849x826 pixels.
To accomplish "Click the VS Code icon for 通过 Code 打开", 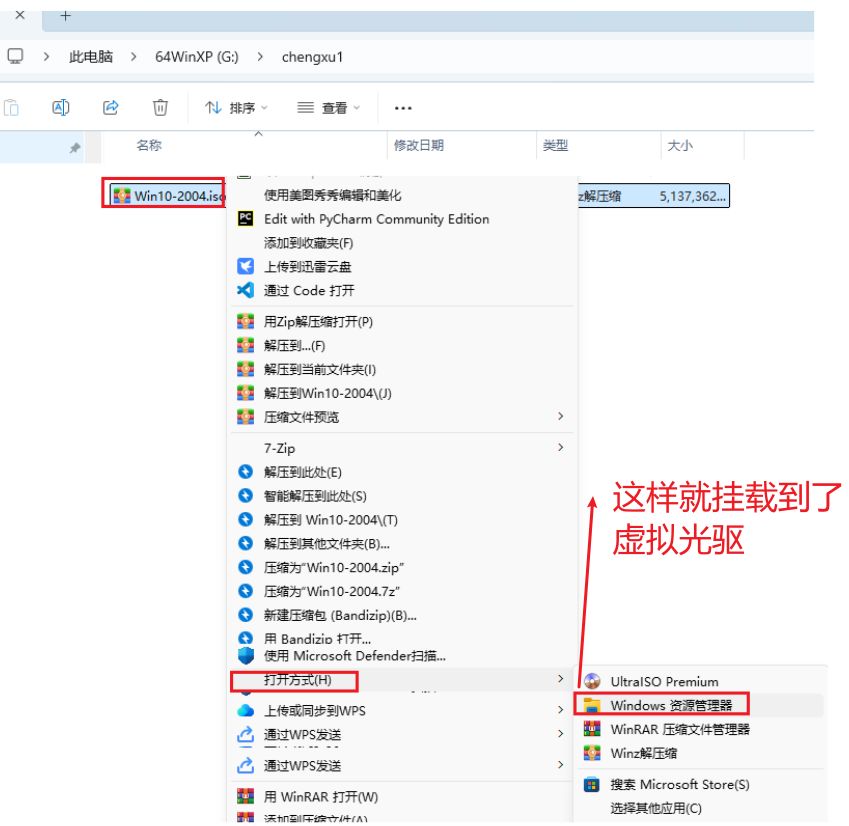I will pyautogui.click(x=245, y=291).
